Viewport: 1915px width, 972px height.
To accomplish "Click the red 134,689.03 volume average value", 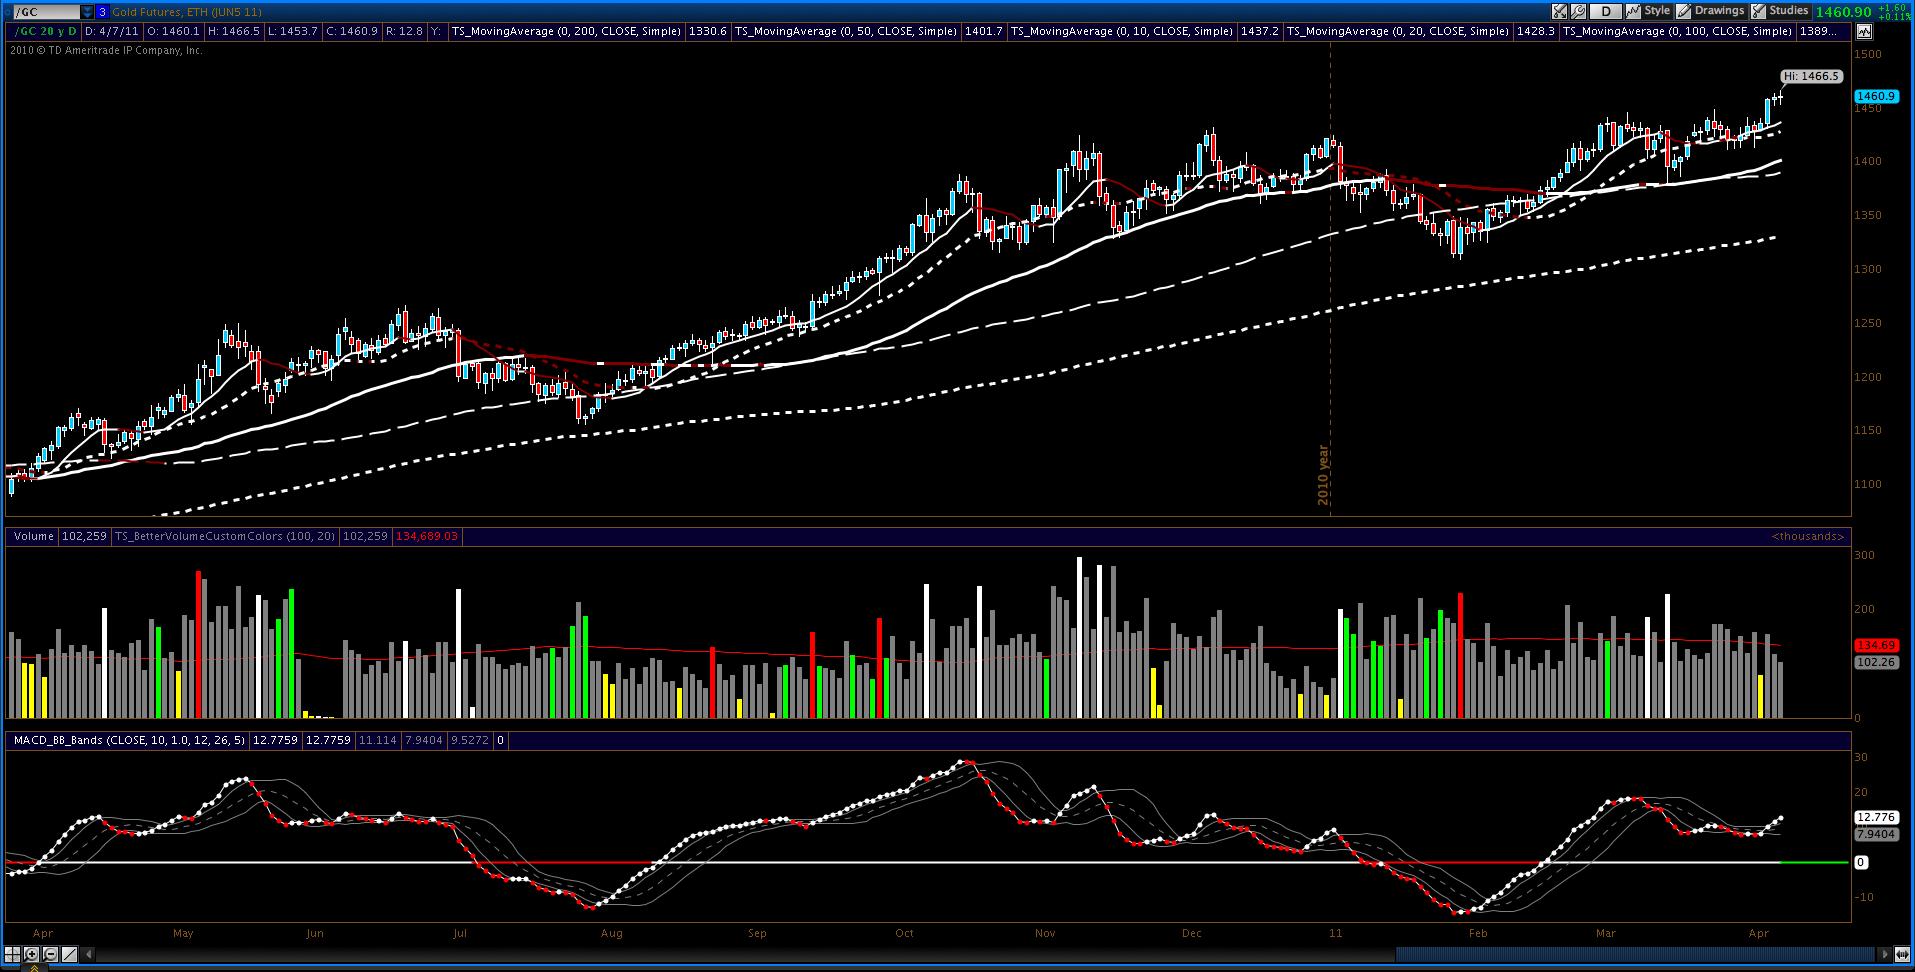I will pyautogui.click(x=427, y=537).
